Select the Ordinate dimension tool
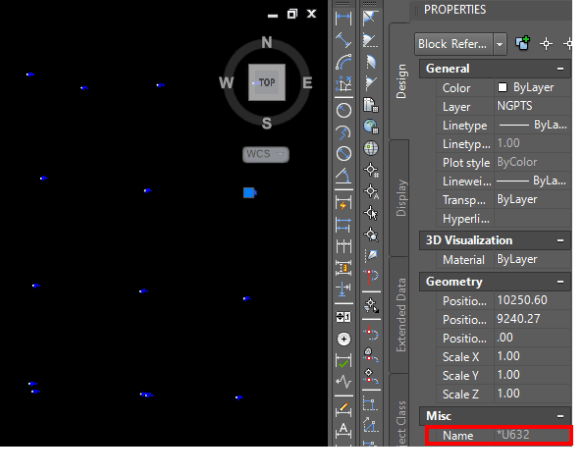 (x=344, y=84)
